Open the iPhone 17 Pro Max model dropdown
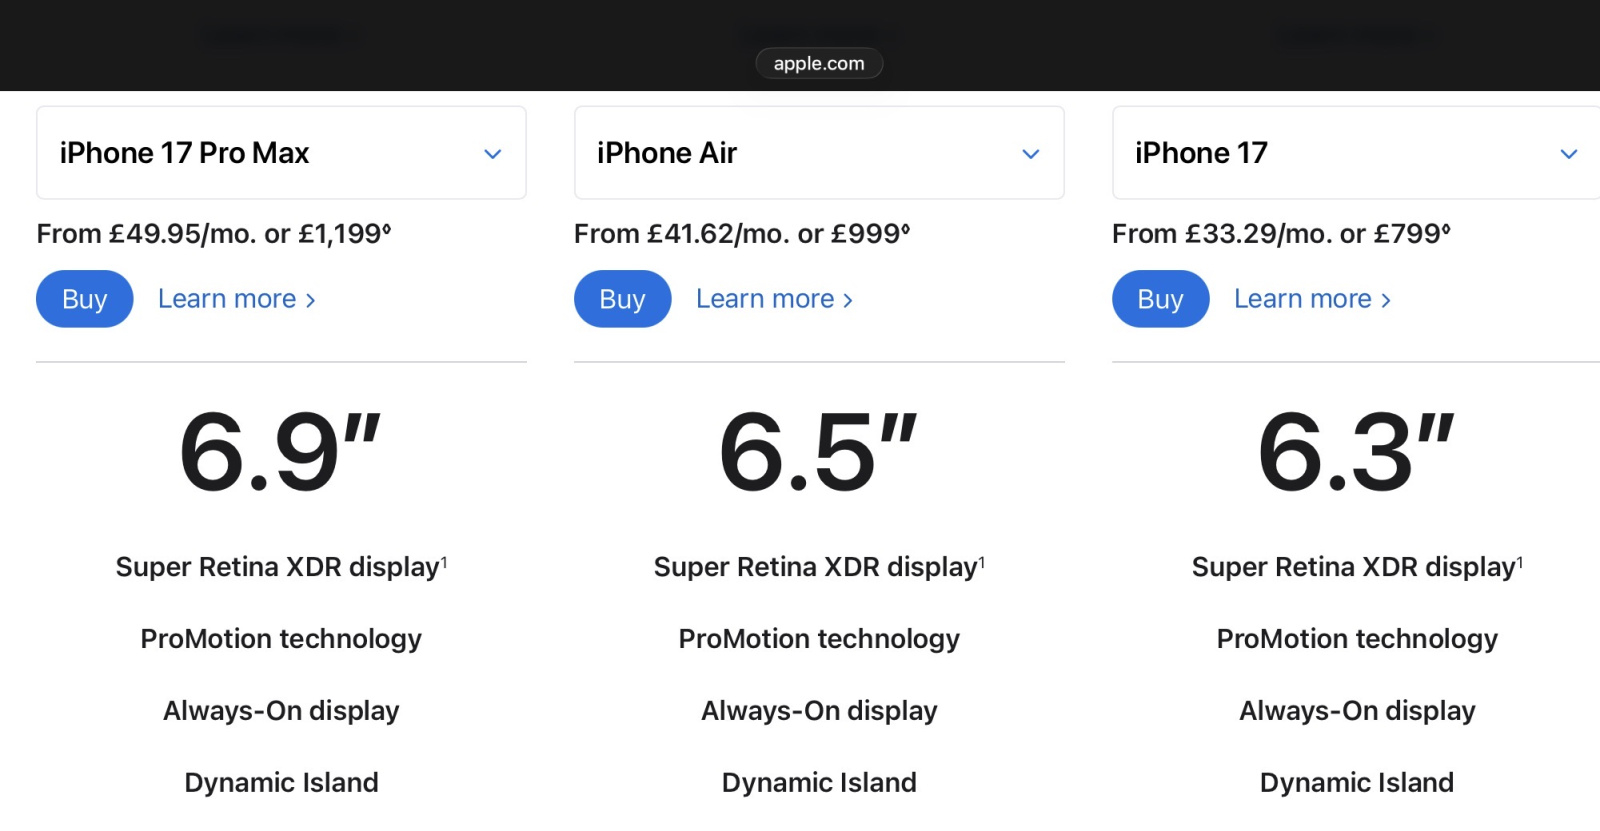This screenshot has height=831, width=1600. [281, 153]
